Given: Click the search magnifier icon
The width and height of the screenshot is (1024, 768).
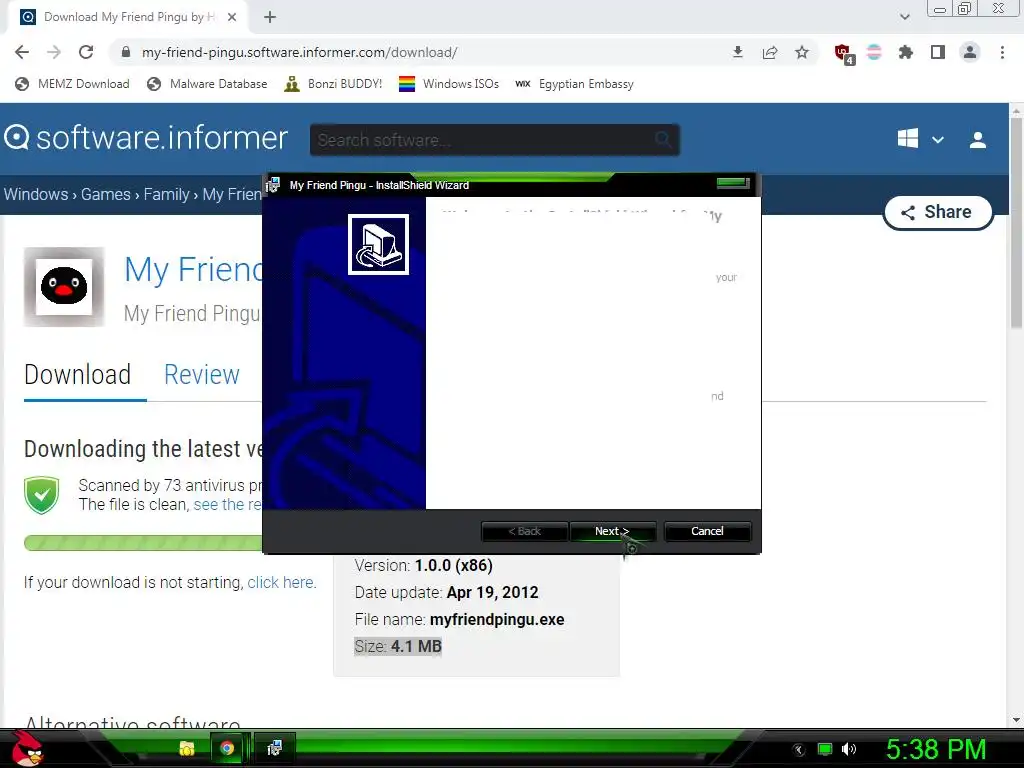Looking at the screenshot, I should (662, 139).
